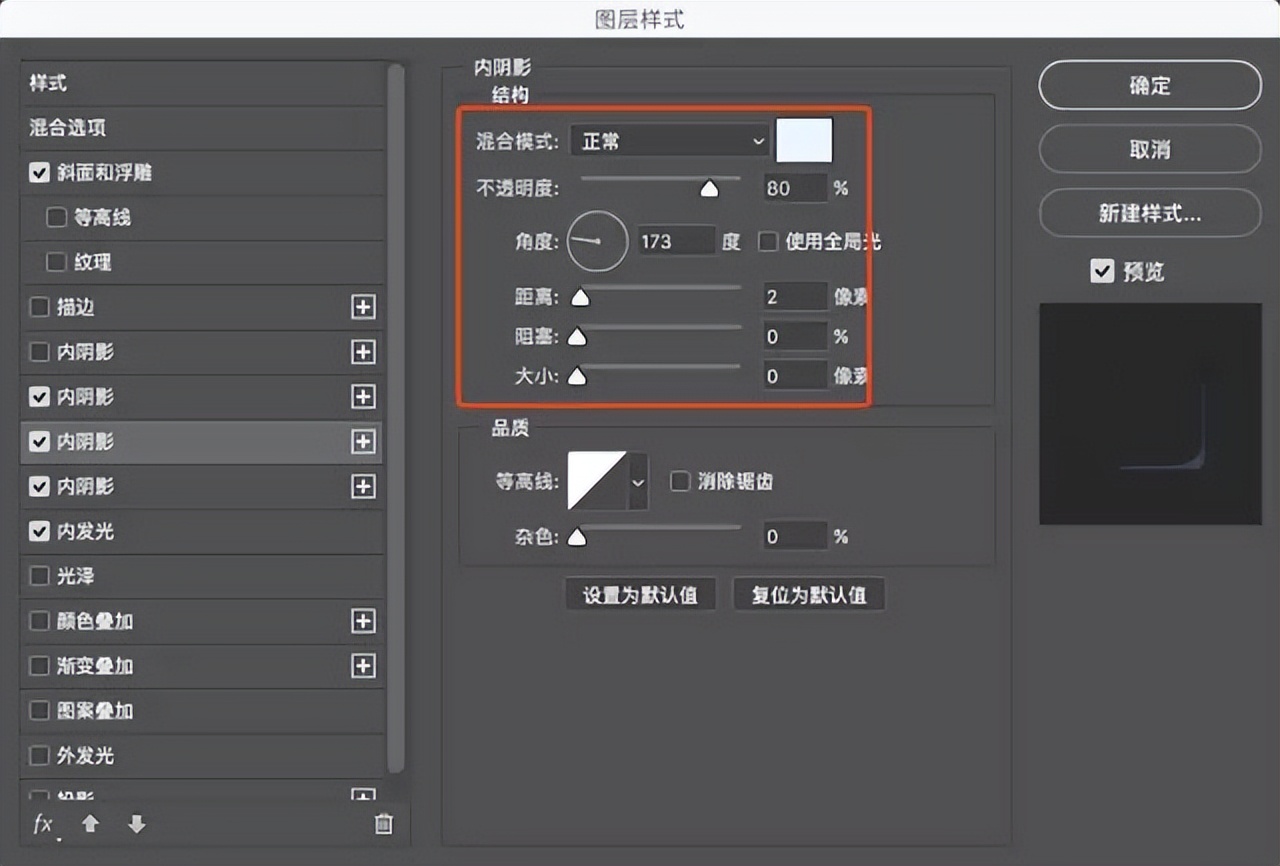
Task: Open the 混合模式 dropdown
Action: [668, 141]
